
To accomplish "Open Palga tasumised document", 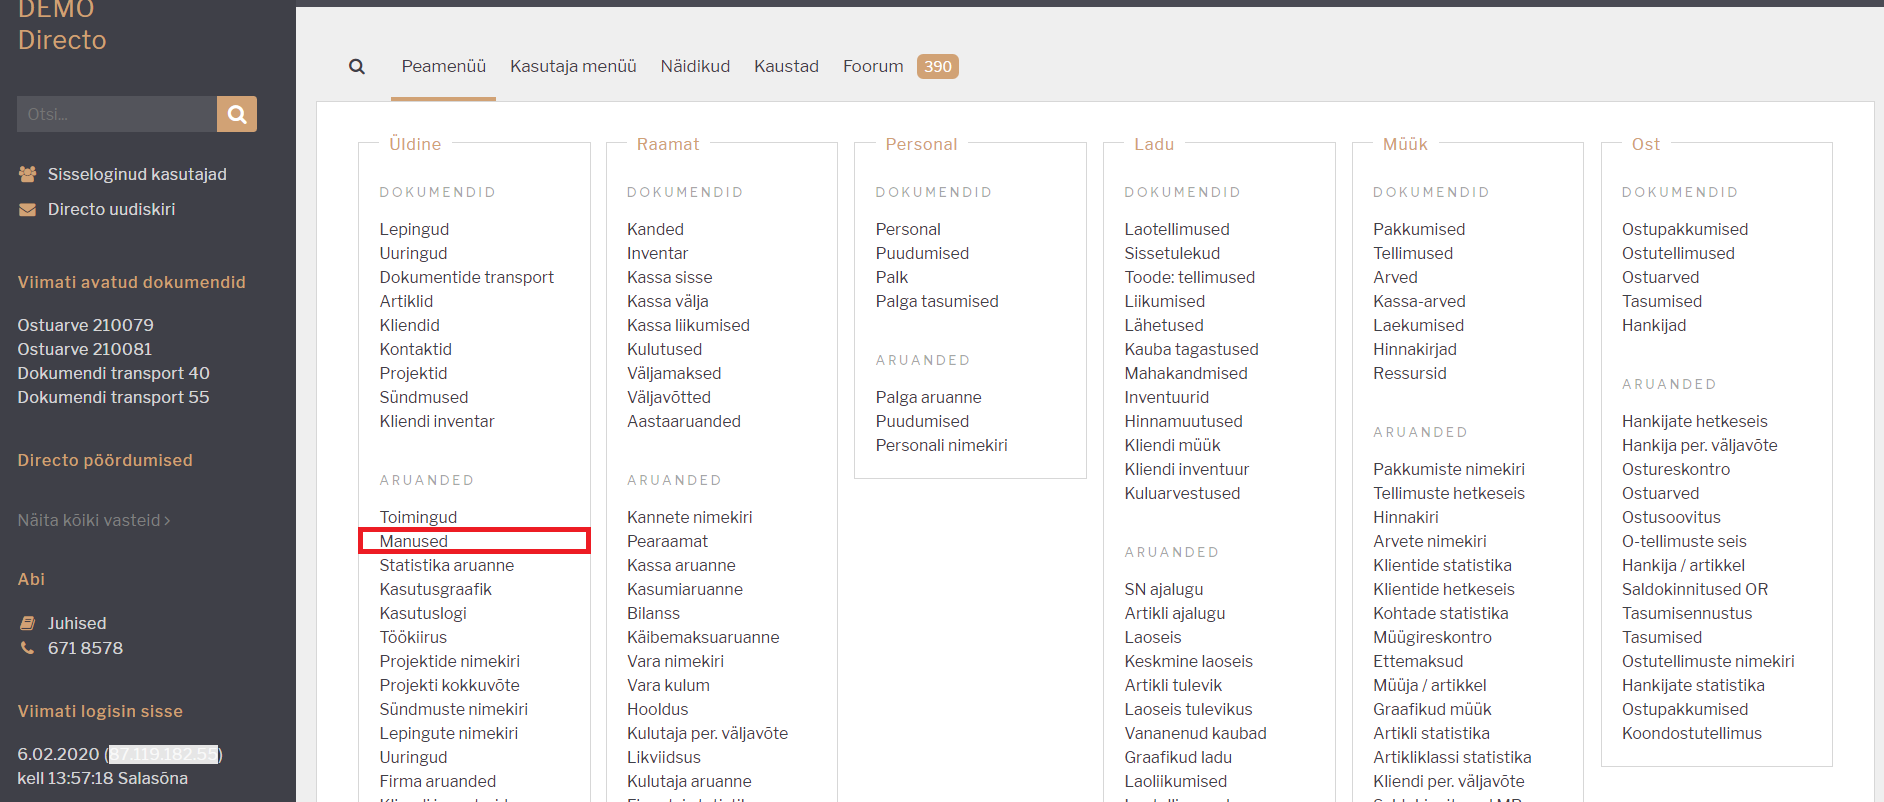I will (x=937, y=301).
